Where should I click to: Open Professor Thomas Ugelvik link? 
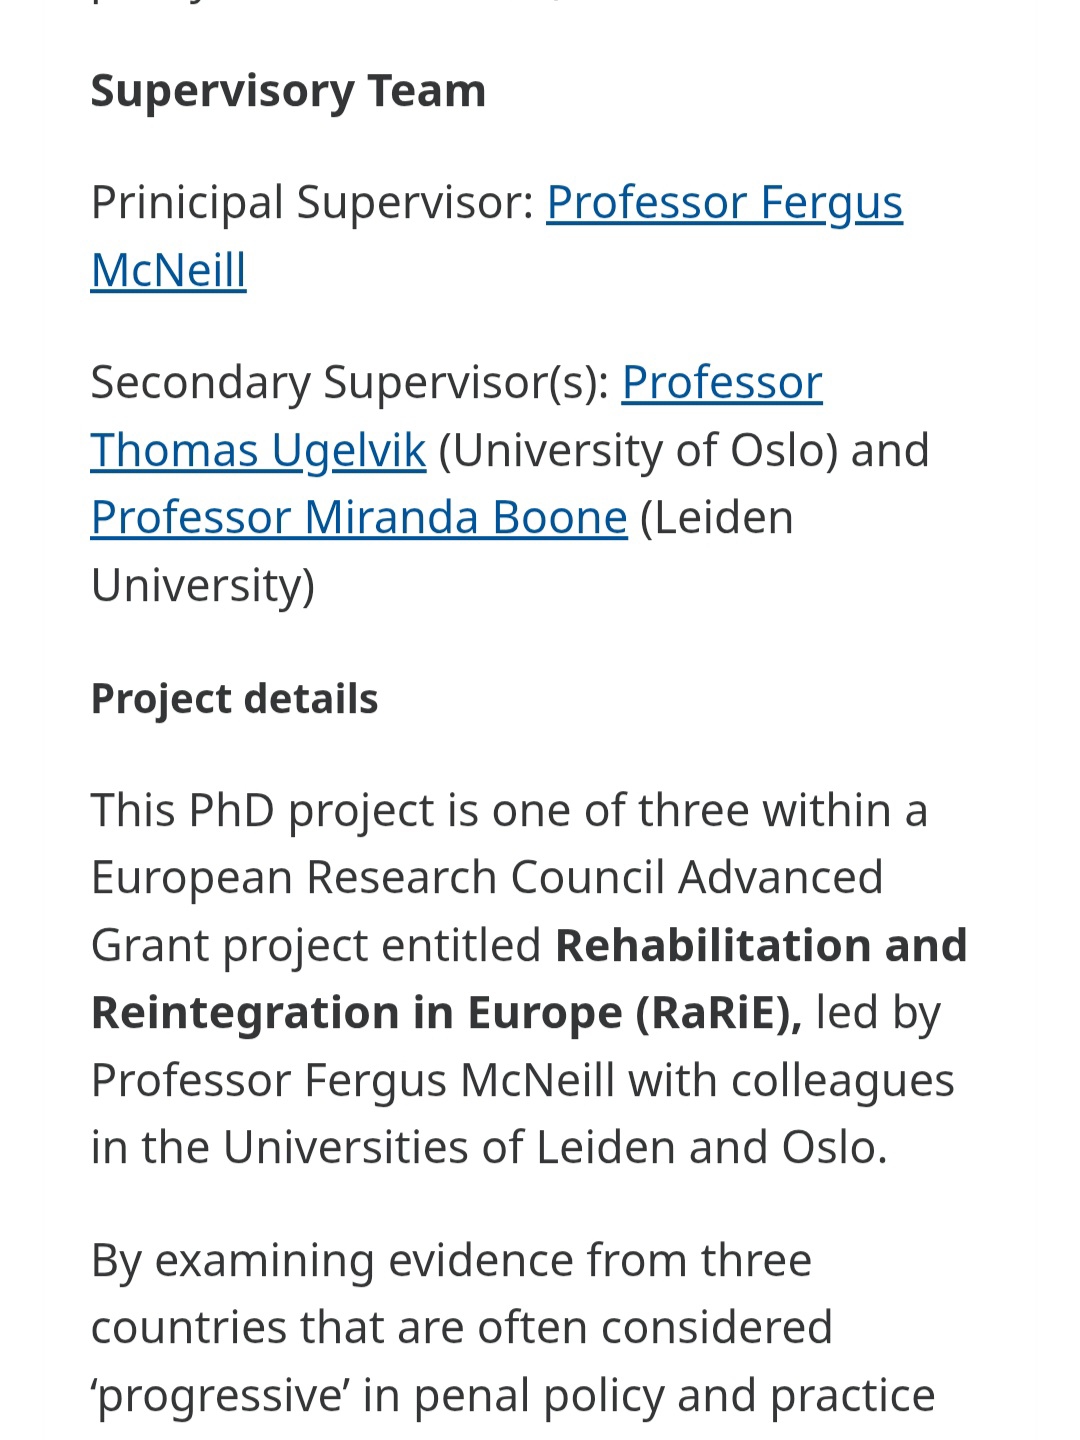pos(258,450)
